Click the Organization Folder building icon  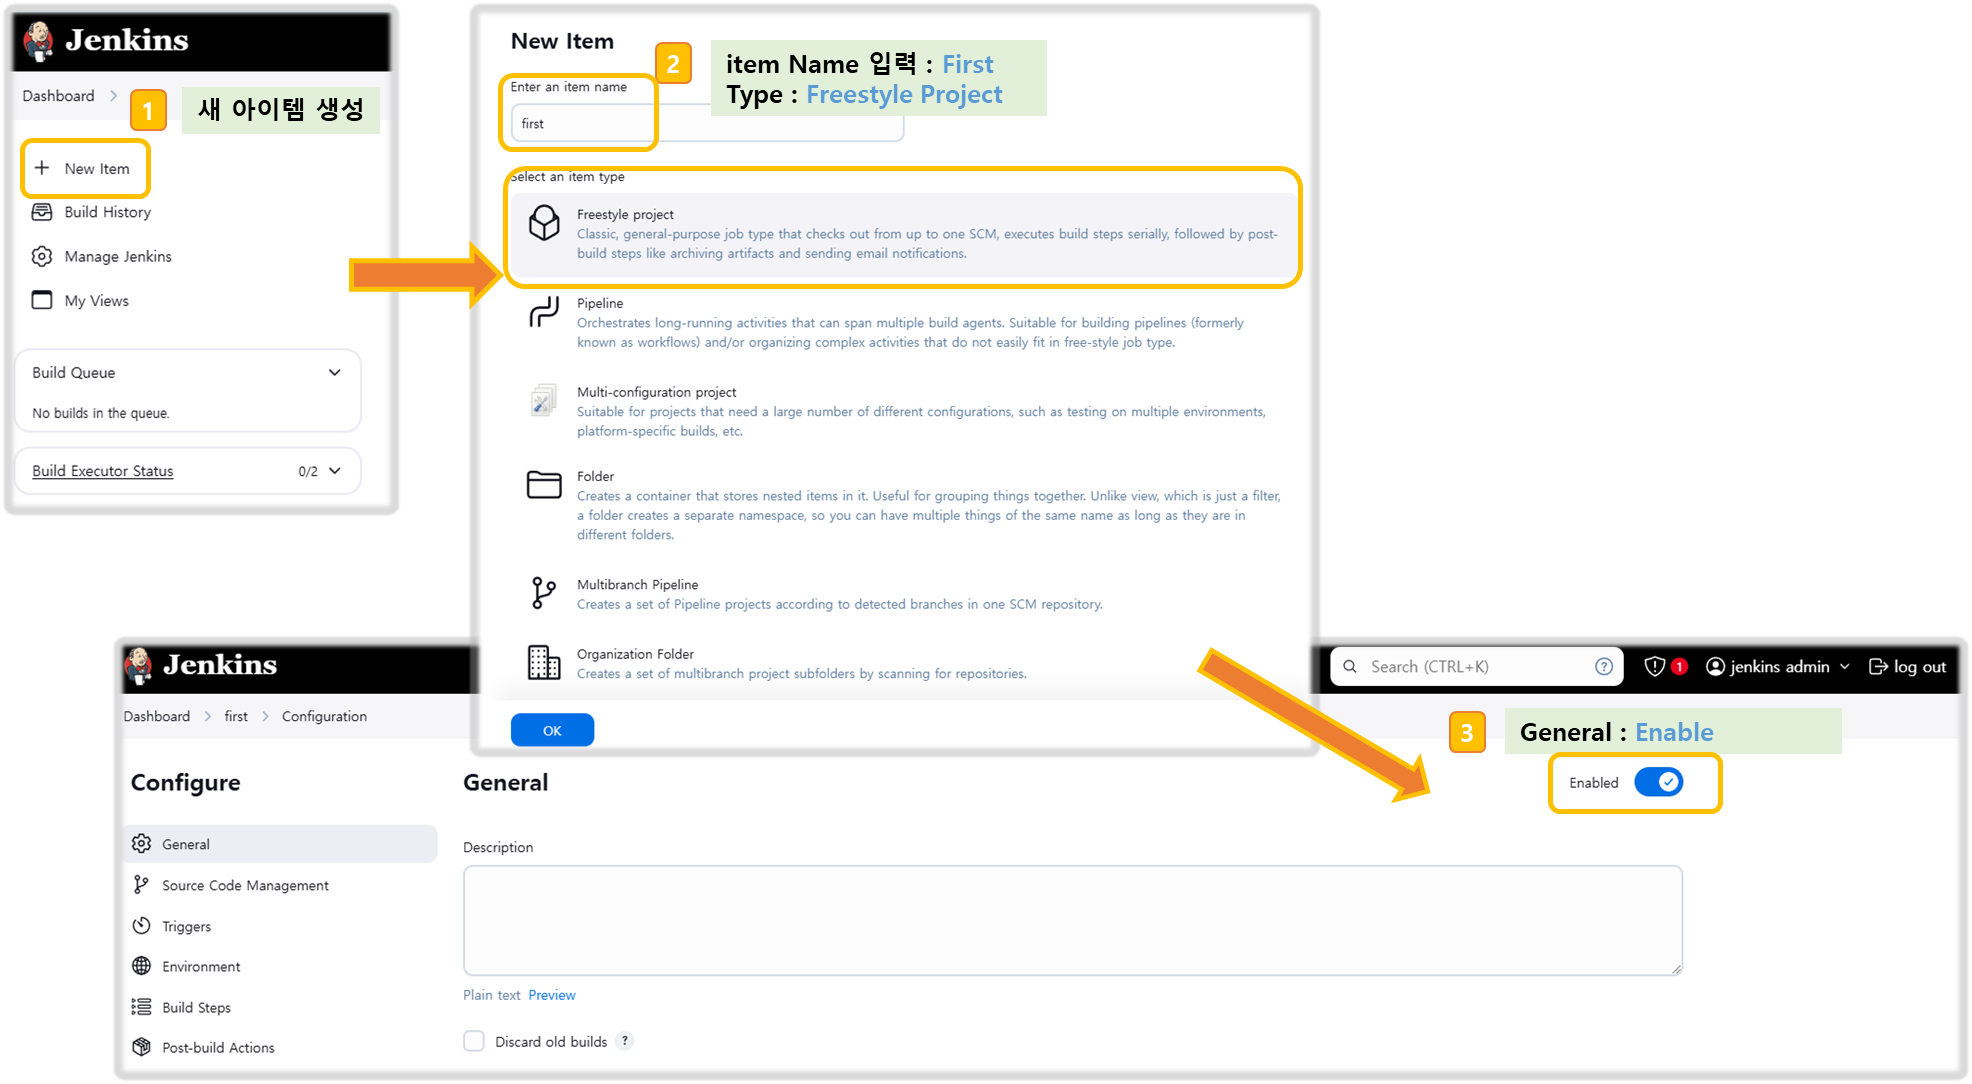coord(543,662)
